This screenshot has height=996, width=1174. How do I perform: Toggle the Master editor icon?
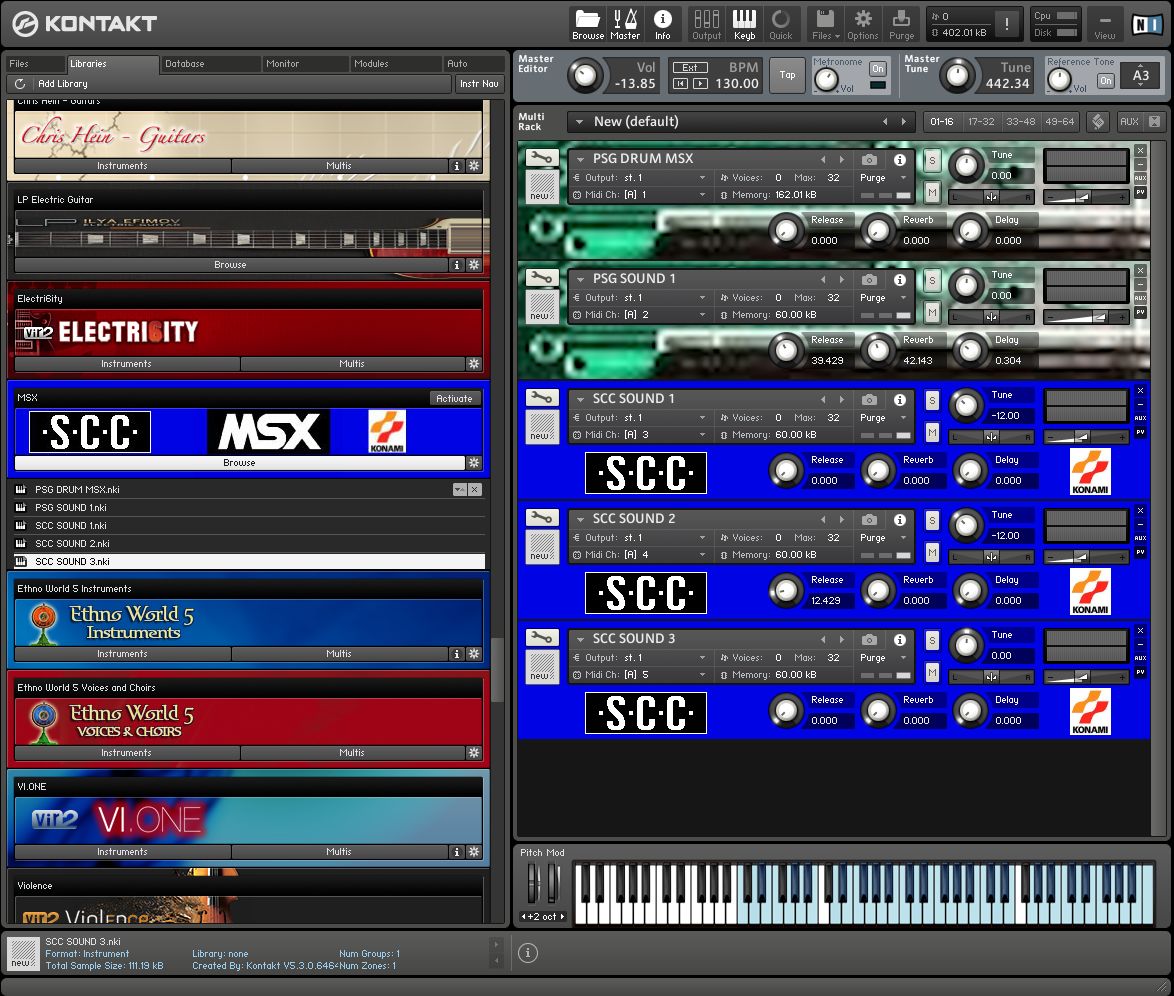tap(624, 24)
